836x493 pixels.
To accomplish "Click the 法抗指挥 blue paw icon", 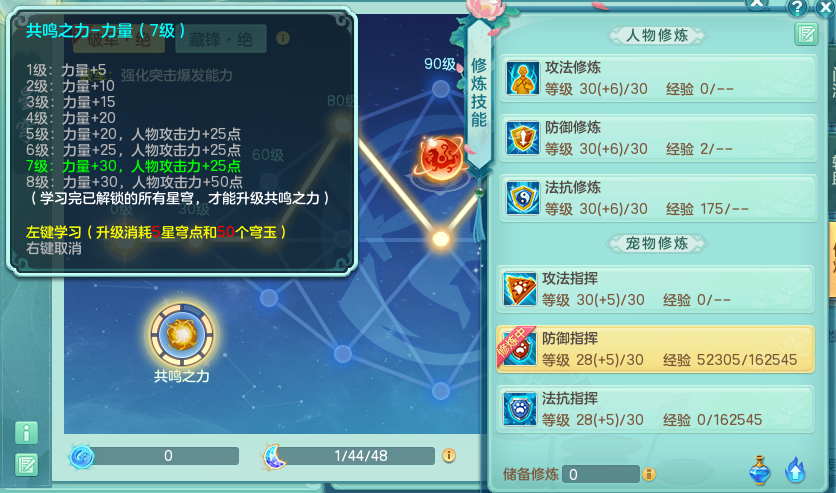I will [520, 409].
